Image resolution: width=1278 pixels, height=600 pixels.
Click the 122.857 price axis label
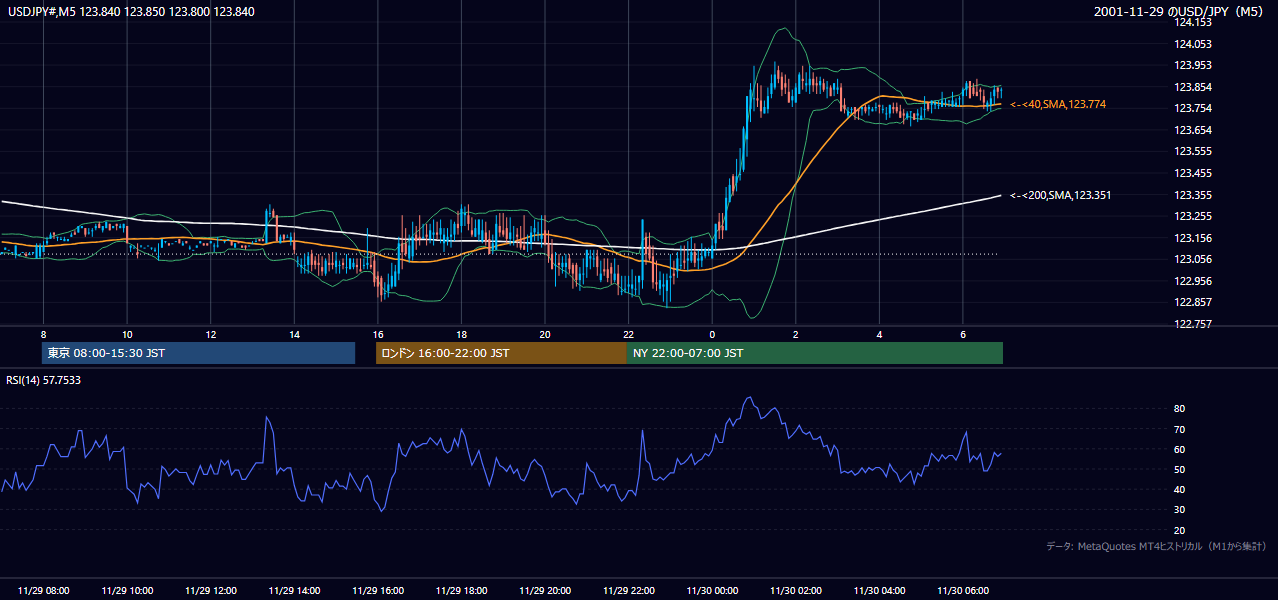point(1193,302)
